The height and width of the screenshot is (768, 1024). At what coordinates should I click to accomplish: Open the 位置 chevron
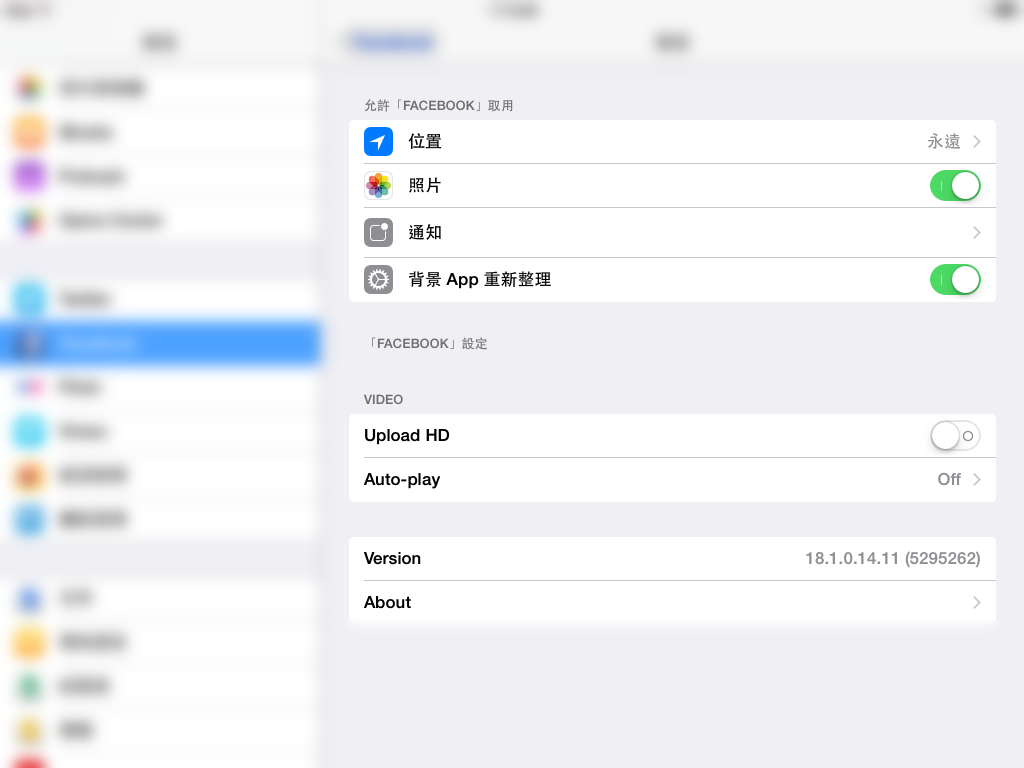point(977,142)
